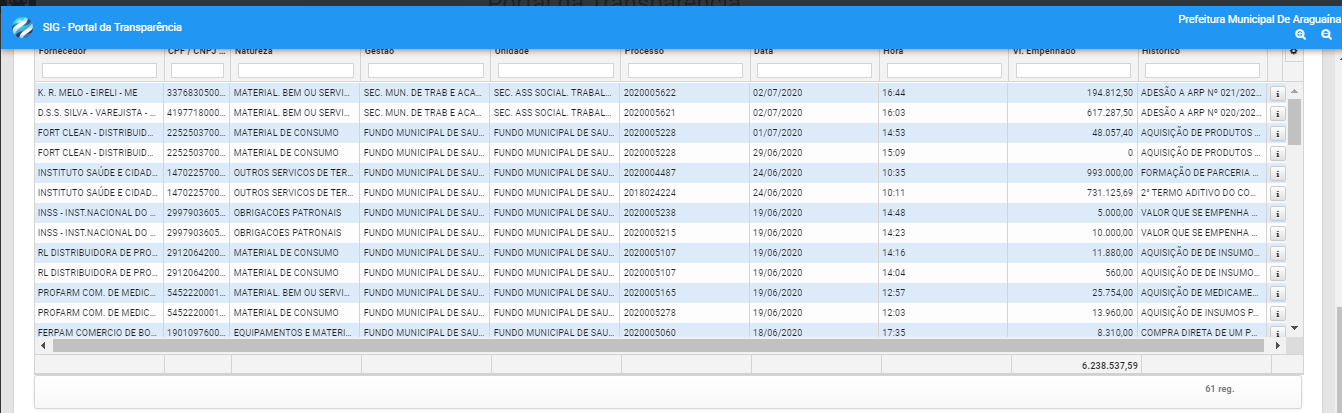This screenshot has height=413, width=1342.
Task: Open the grid settings gear icon
Action: (x=1293, y=51)
